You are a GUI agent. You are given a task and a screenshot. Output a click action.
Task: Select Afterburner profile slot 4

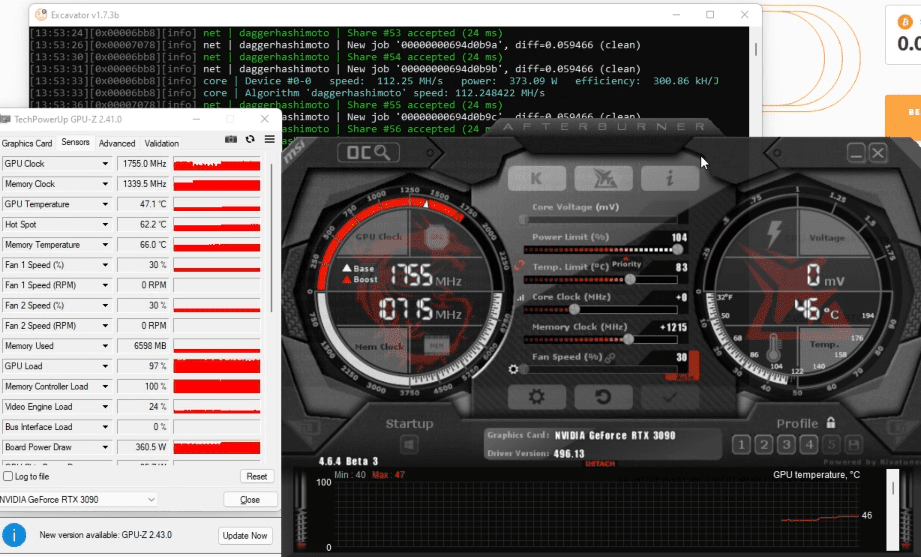(809, 445)
